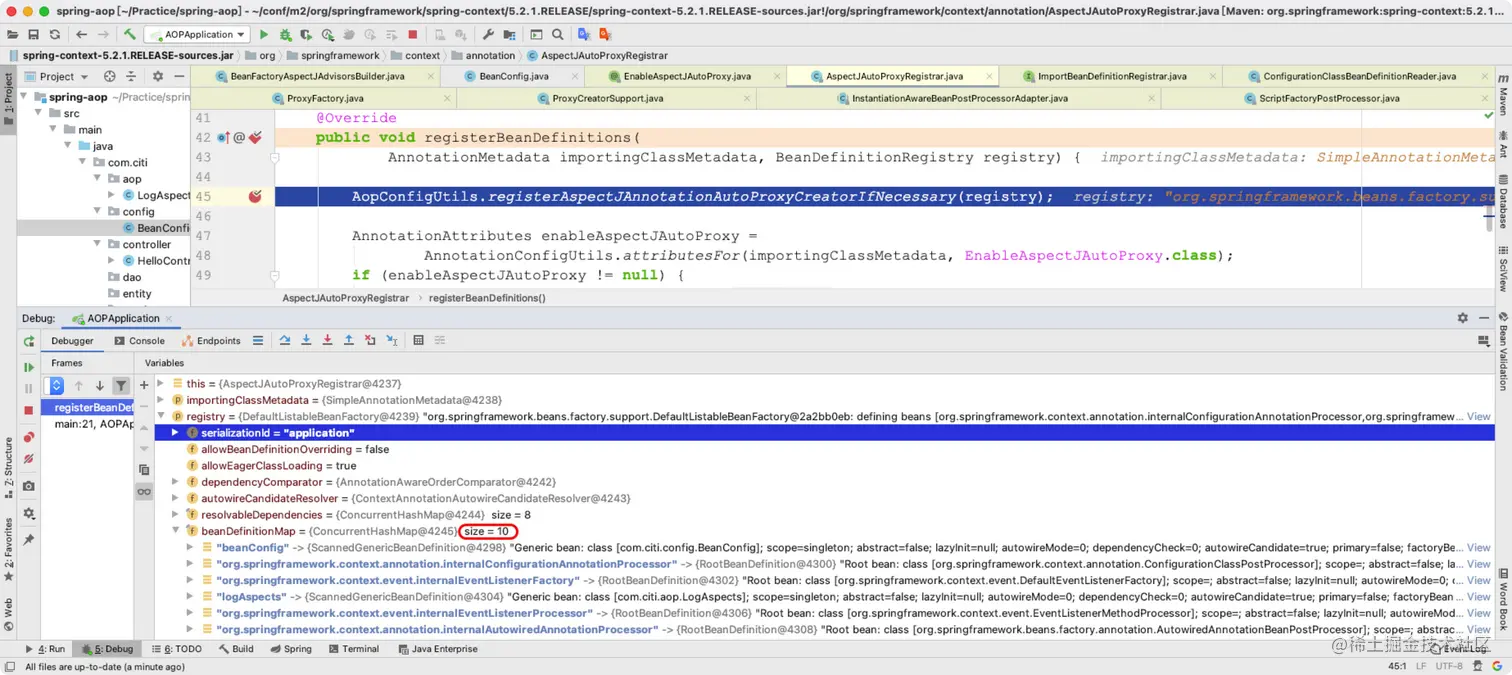Rerun AOPApplication in debug panel
This screenshot has width=1512, height=675.
[28, 341]
